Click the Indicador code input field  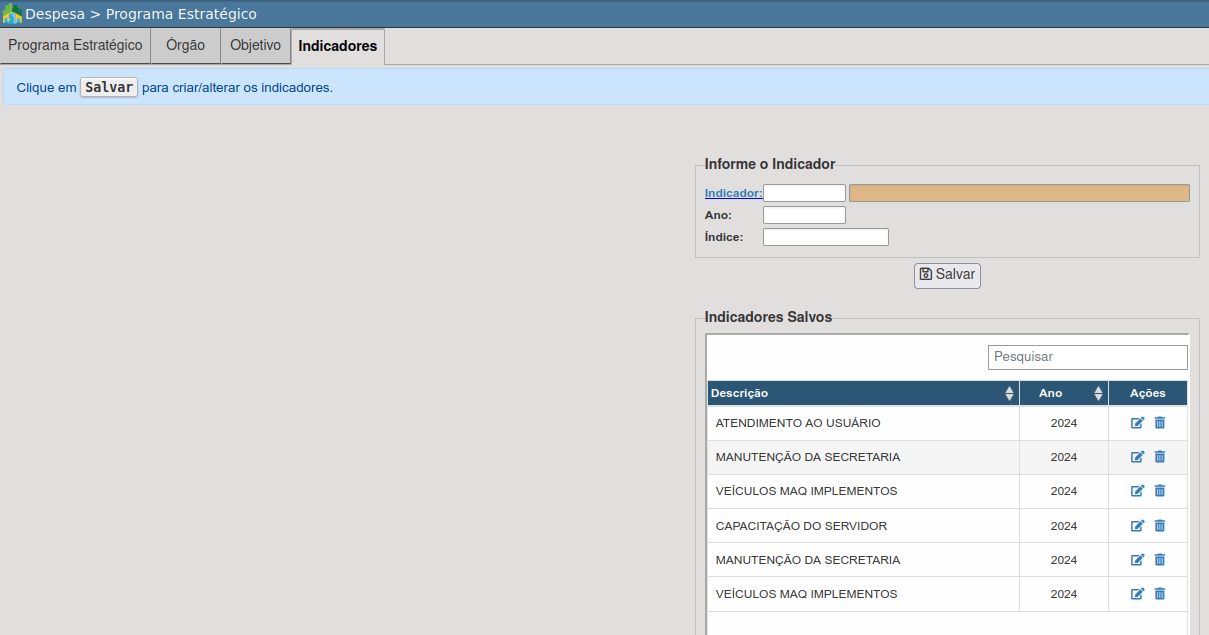[804, 193]
